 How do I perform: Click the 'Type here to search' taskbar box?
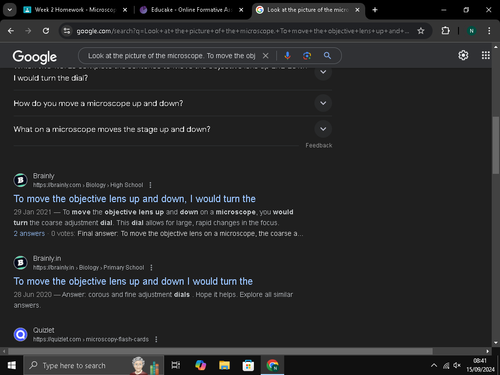(93, 365)
